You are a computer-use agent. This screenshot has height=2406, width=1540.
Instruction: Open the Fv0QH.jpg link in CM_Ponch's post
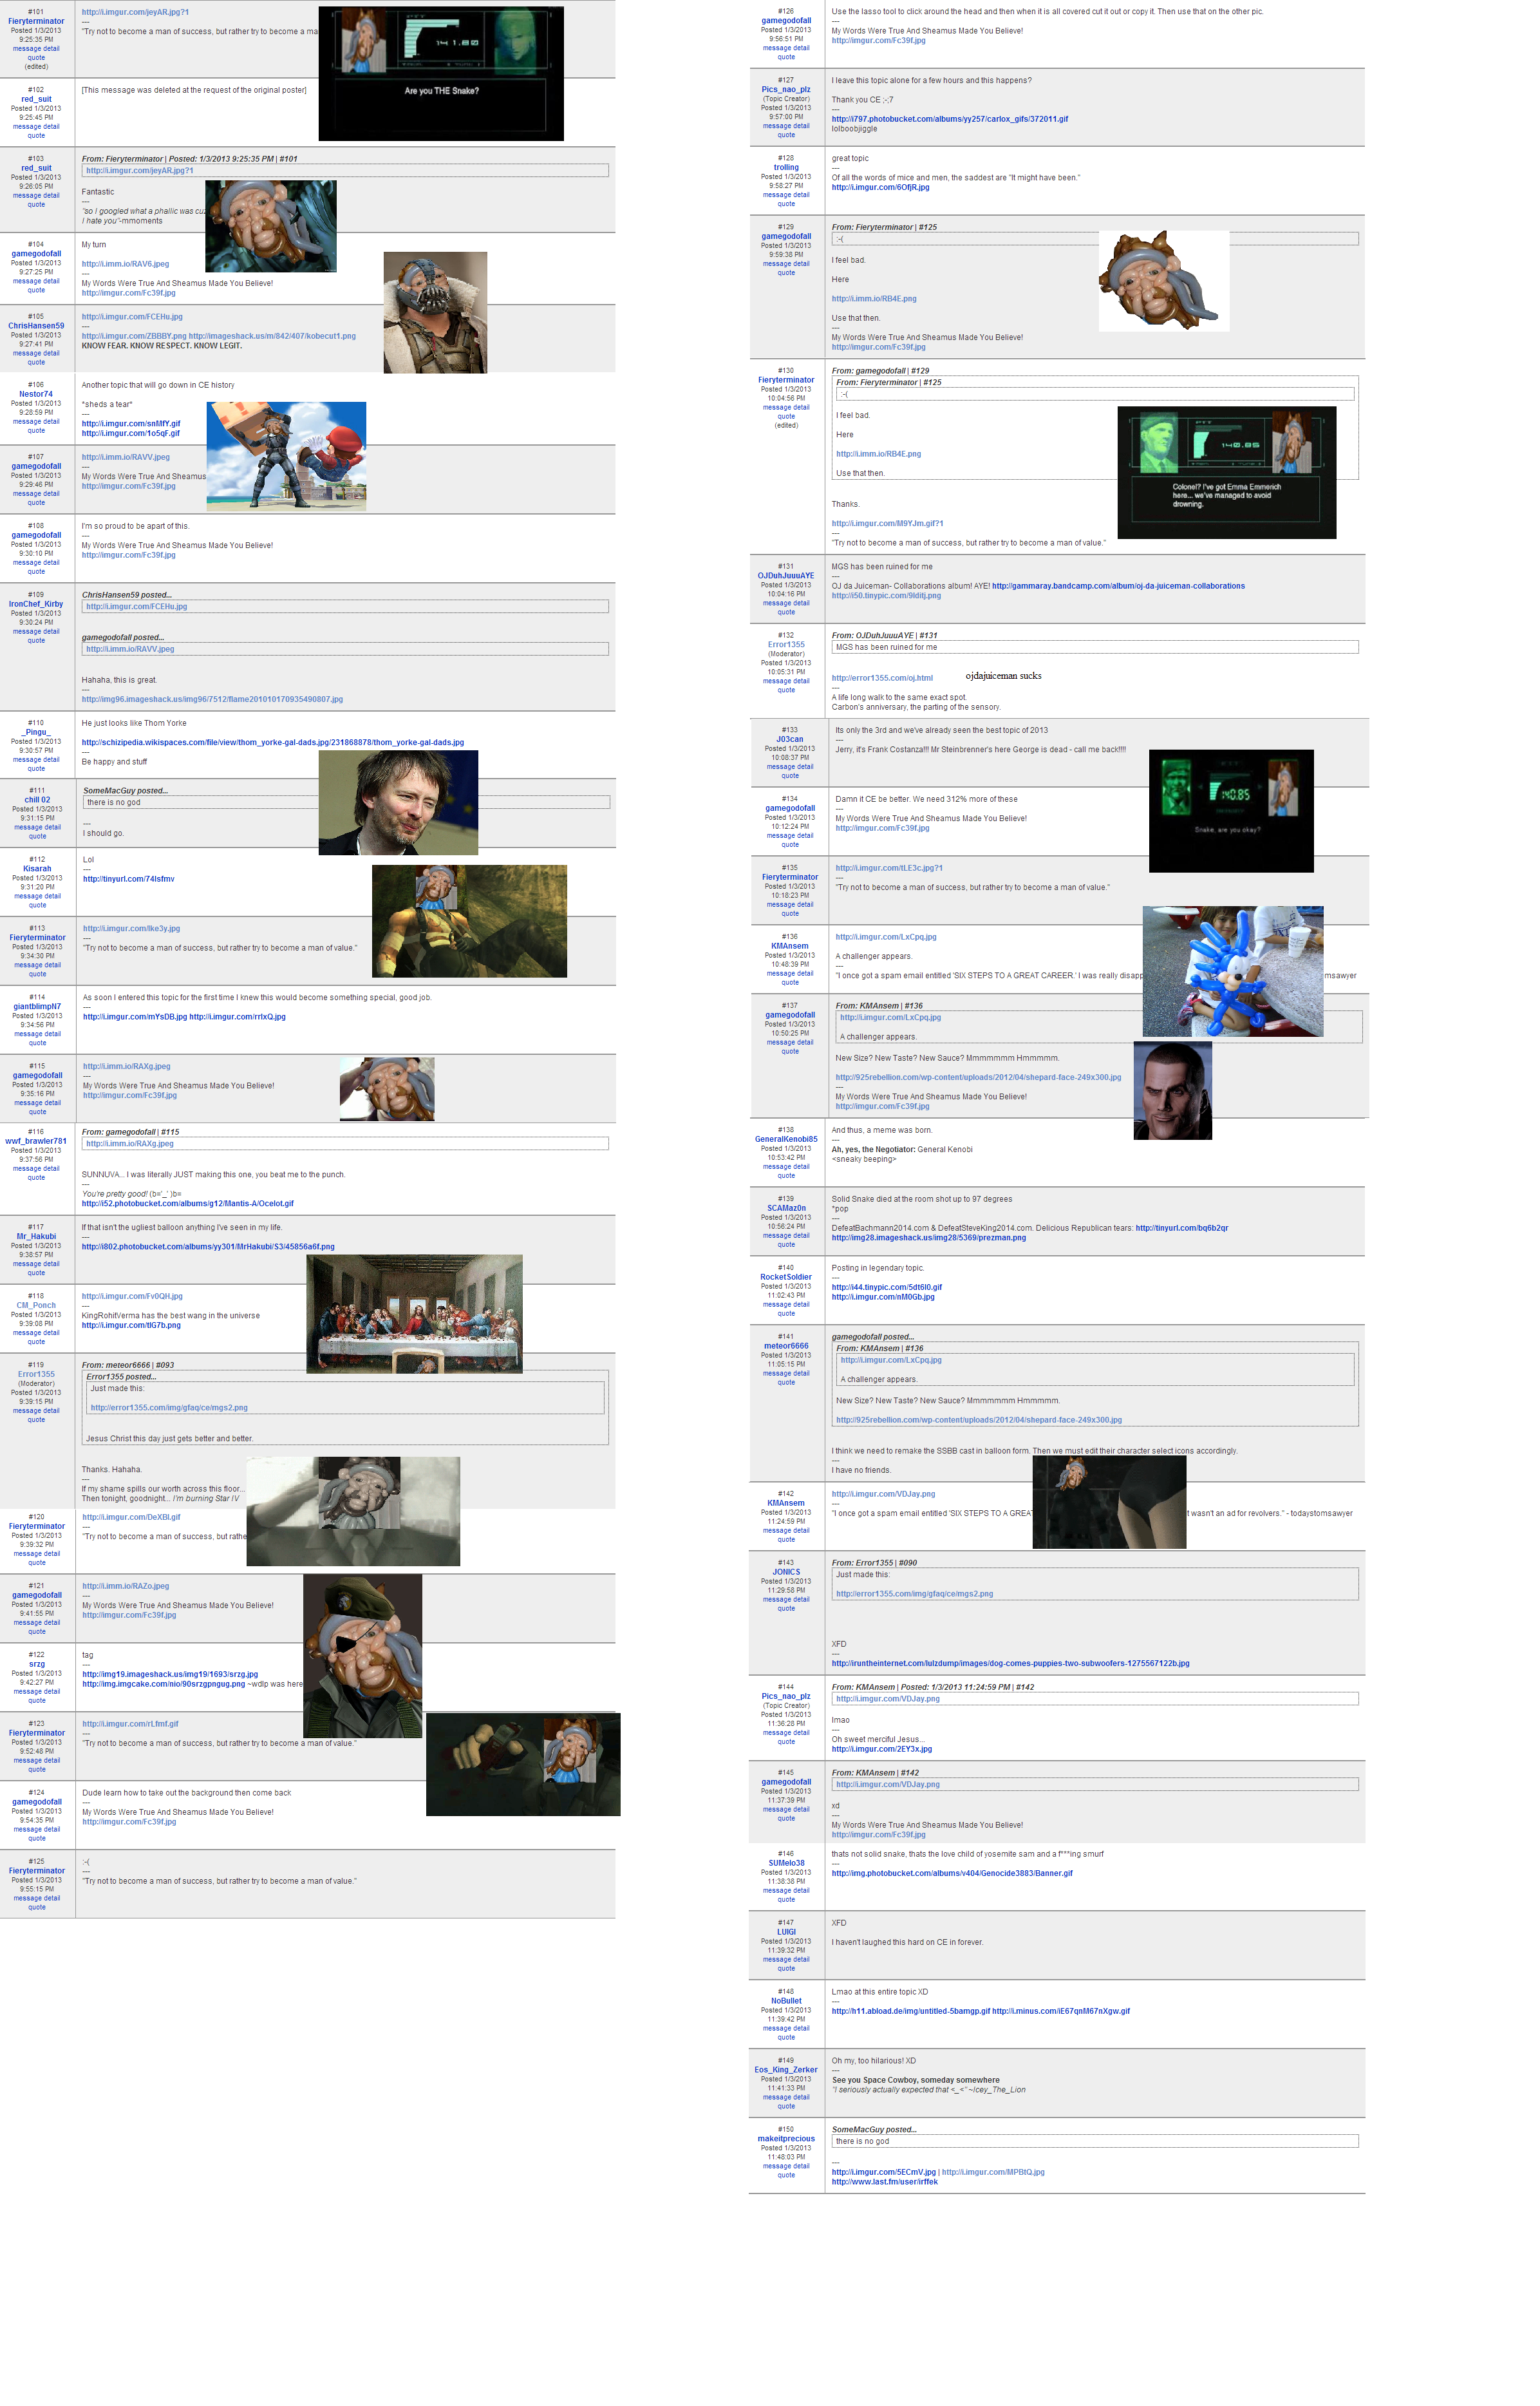tap(132, 1297)
